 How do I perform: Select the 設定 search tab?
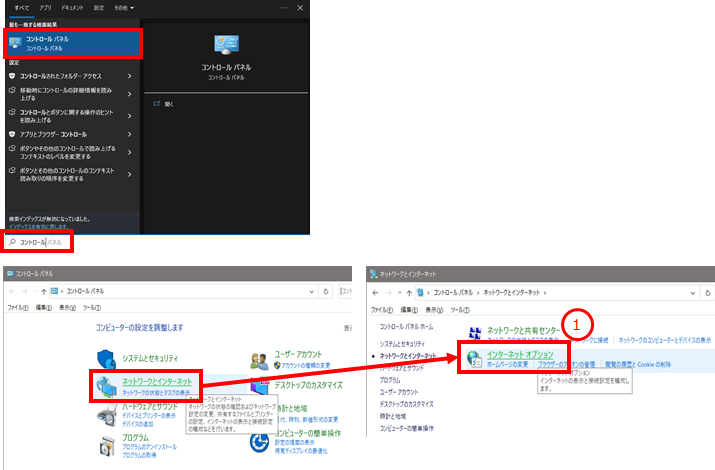coord(99,8)
